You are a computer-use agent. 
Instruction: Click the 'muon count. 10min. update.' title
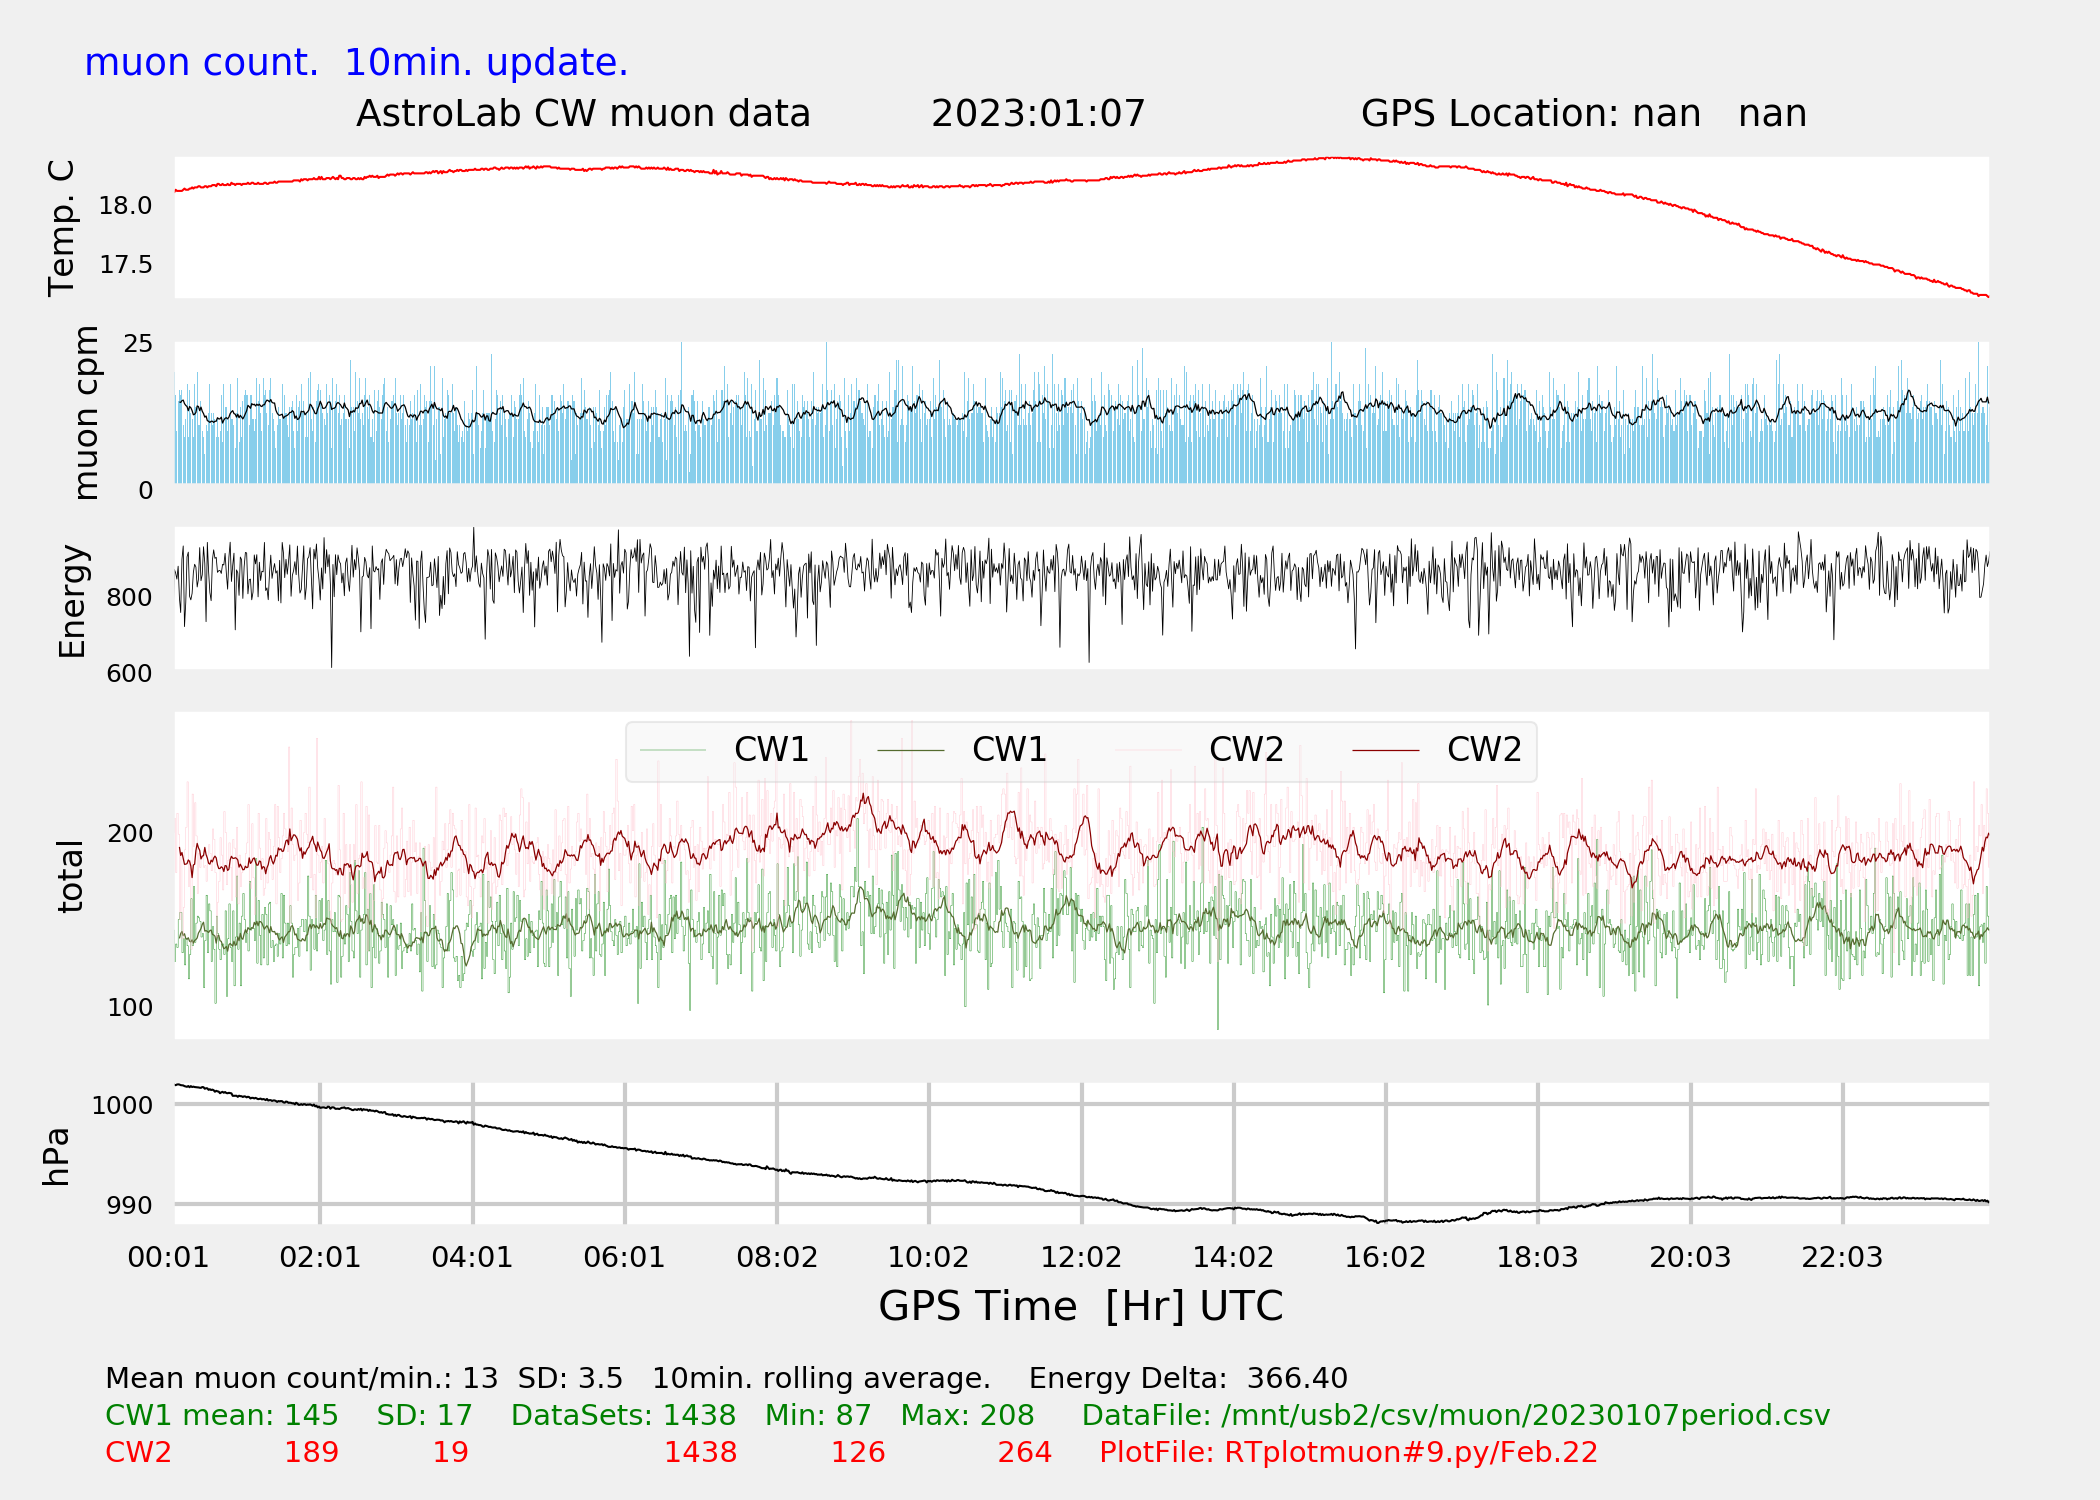[x=356, y=63]
